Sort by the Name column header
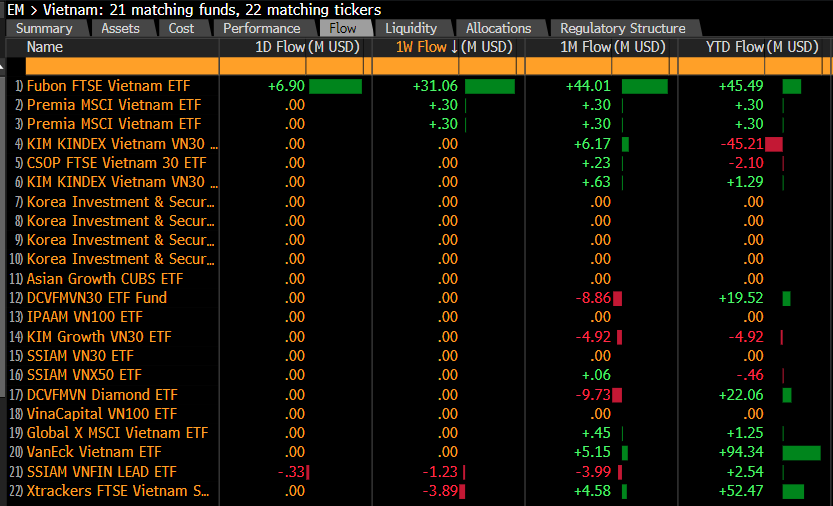 click(x=45, y=47)
